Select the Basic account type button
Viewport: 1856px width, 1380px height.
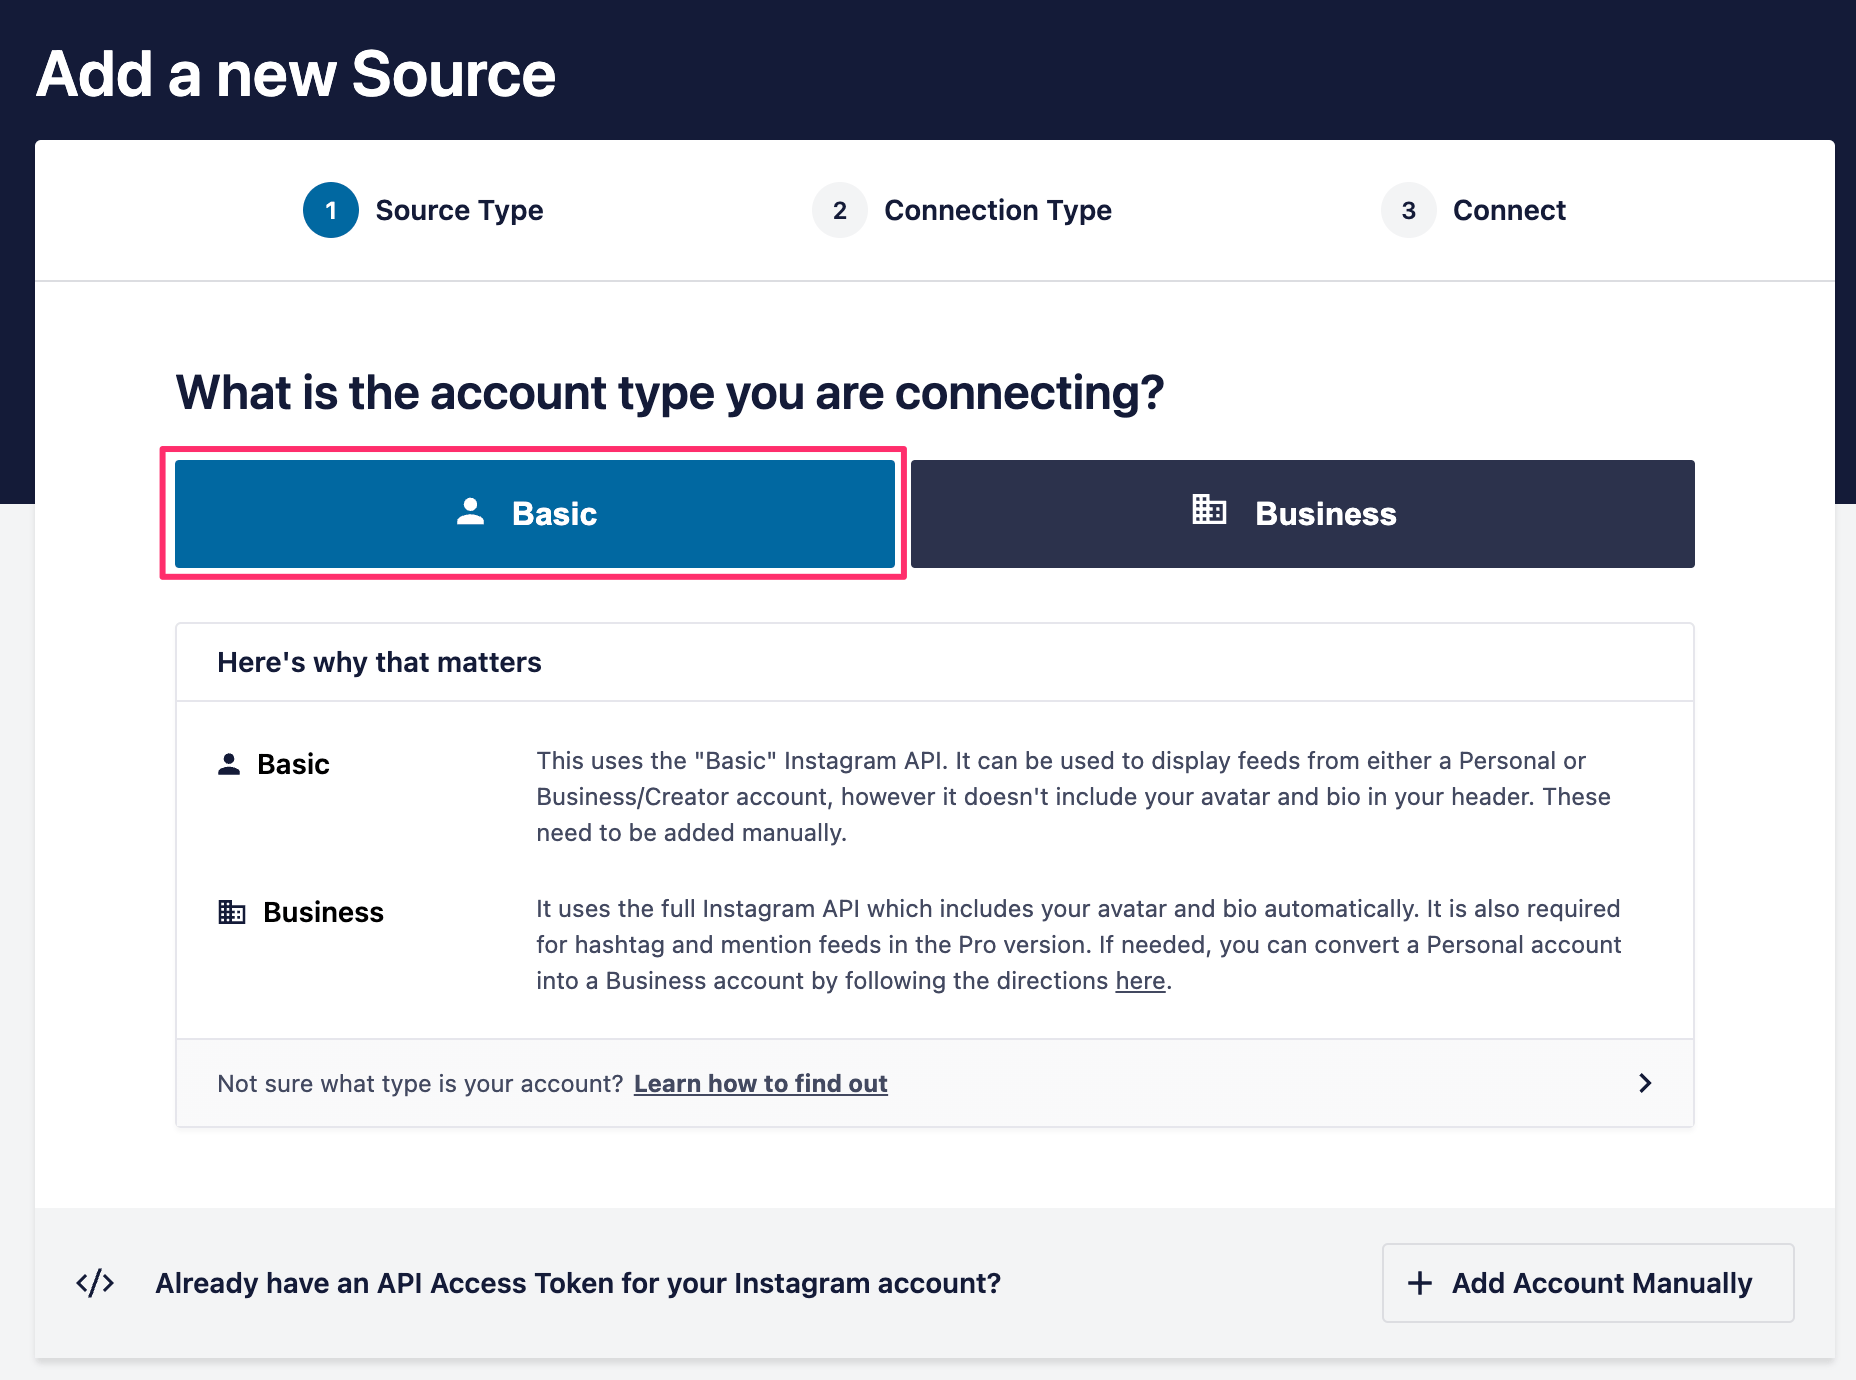click(535, 514)
